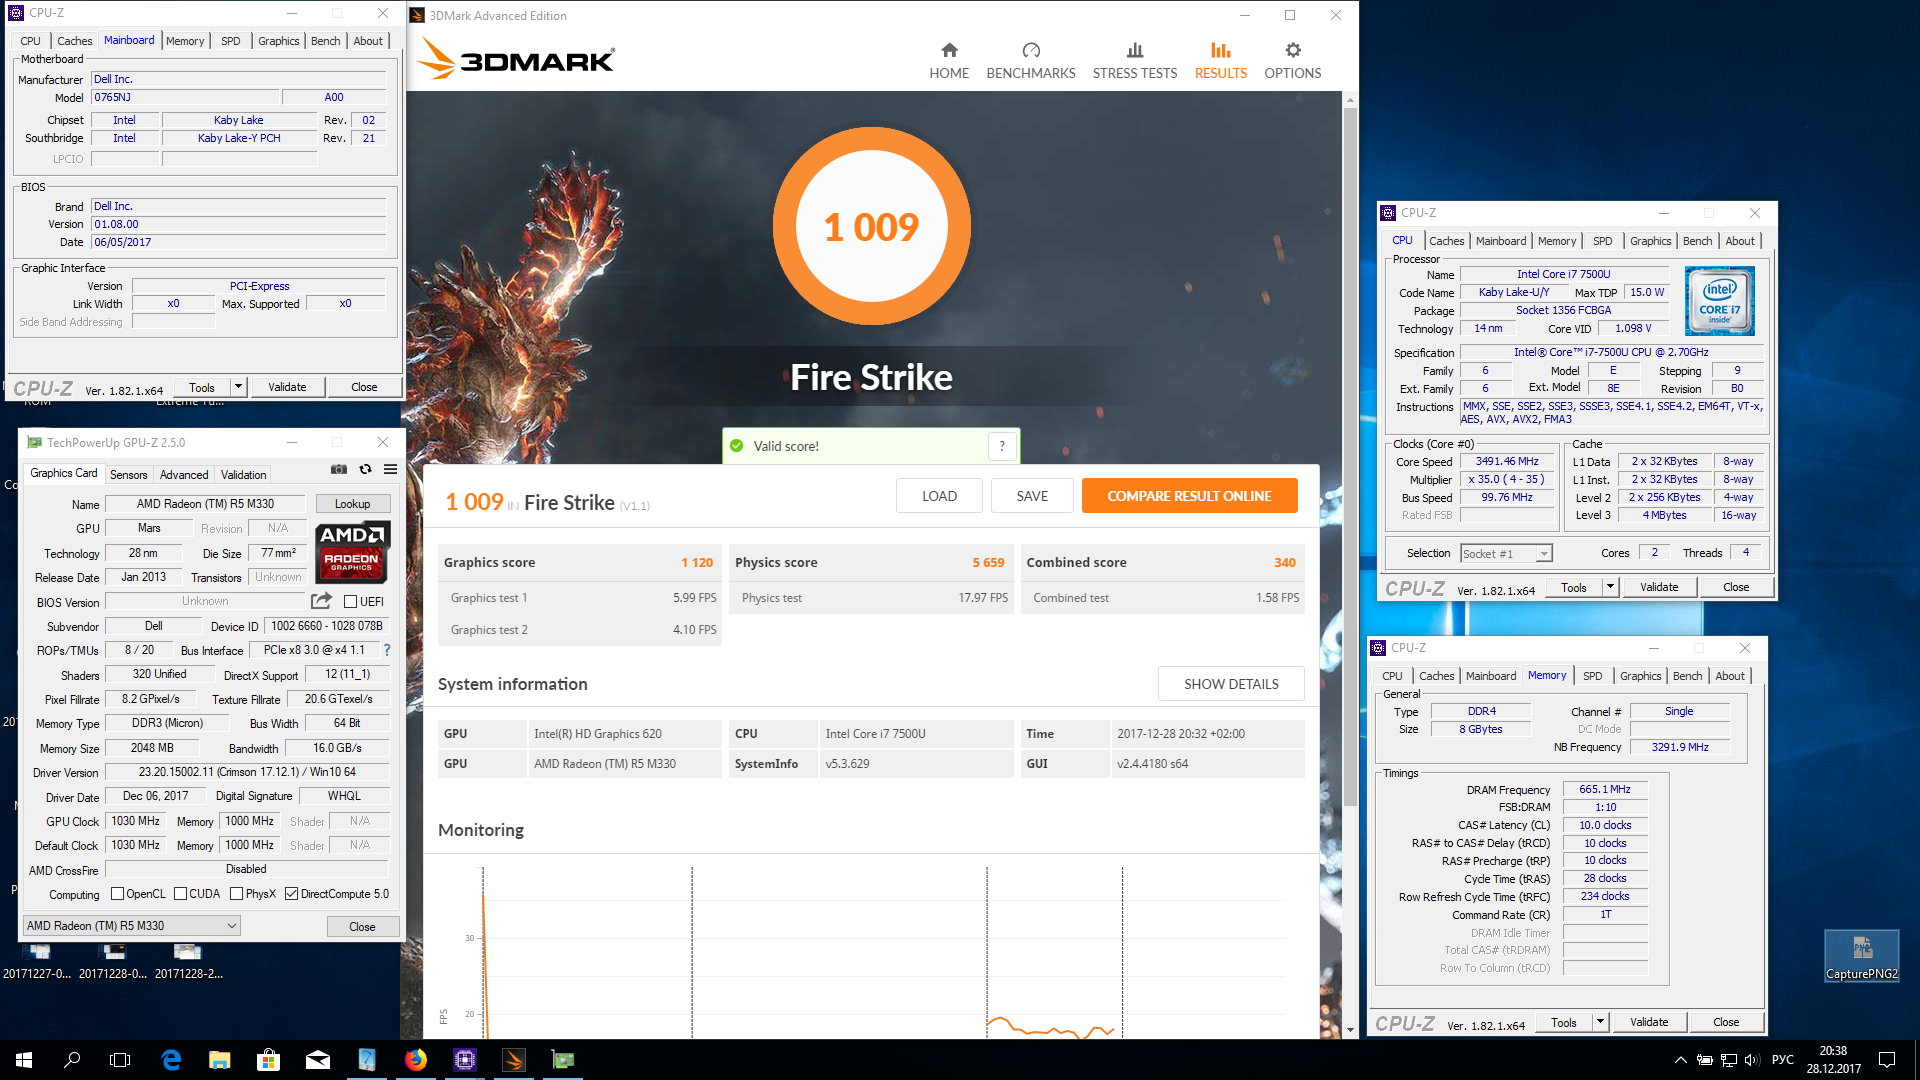Open Mail app from taskbar
Image resolution: width=1920 pixels, height=1080 pixels.
click(318, 1060)
